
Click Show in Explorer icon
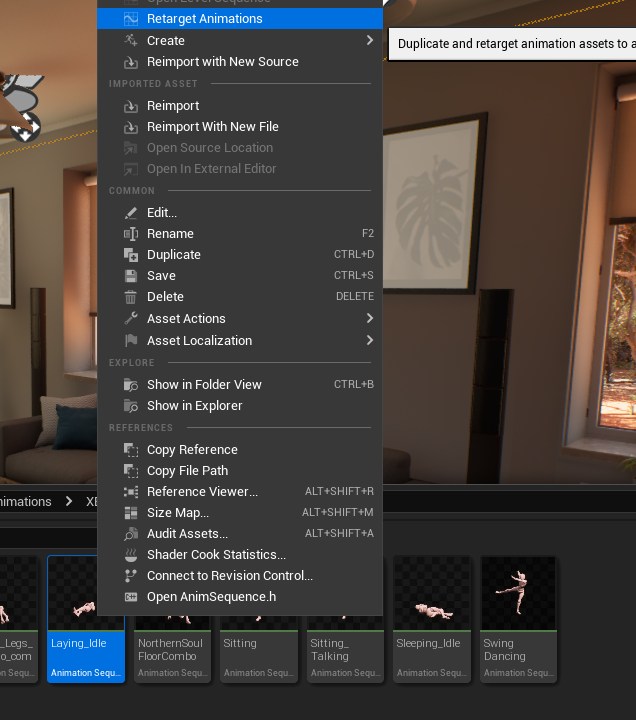click(x=131, y=406)
